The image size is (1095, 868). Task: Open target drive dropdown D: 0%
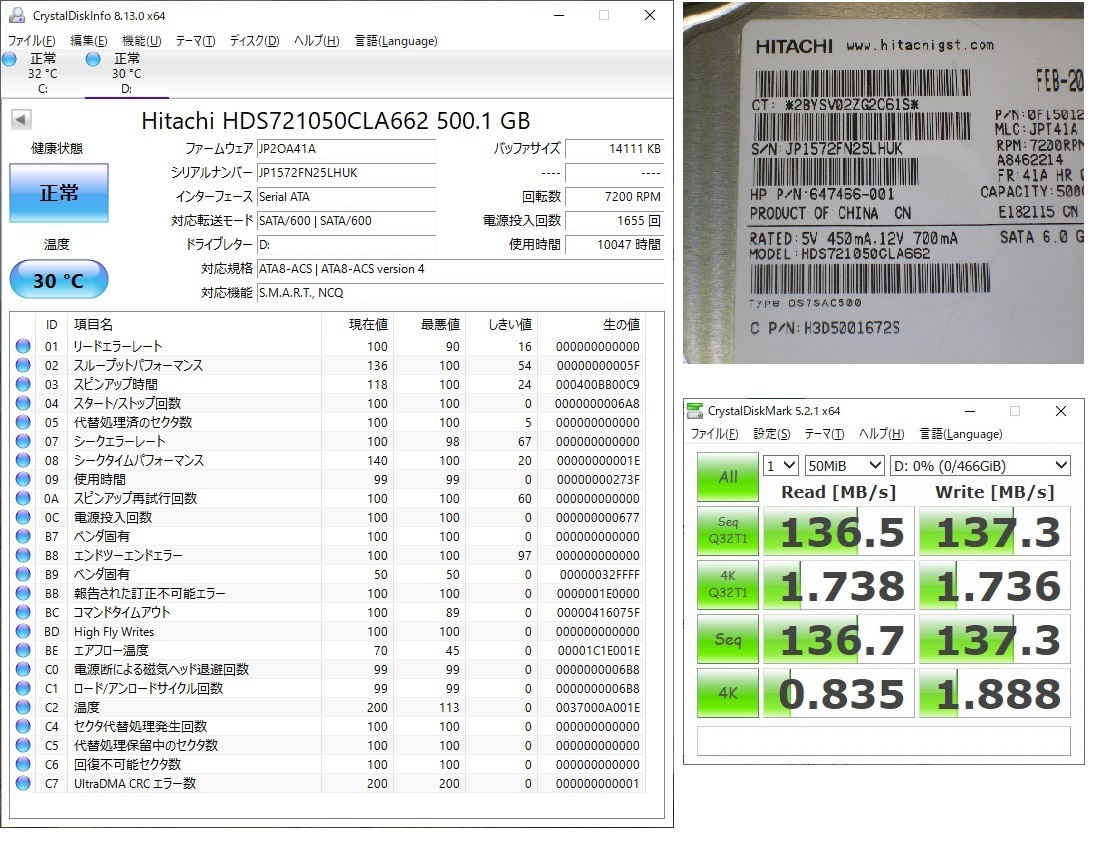(x=980, y=465)
